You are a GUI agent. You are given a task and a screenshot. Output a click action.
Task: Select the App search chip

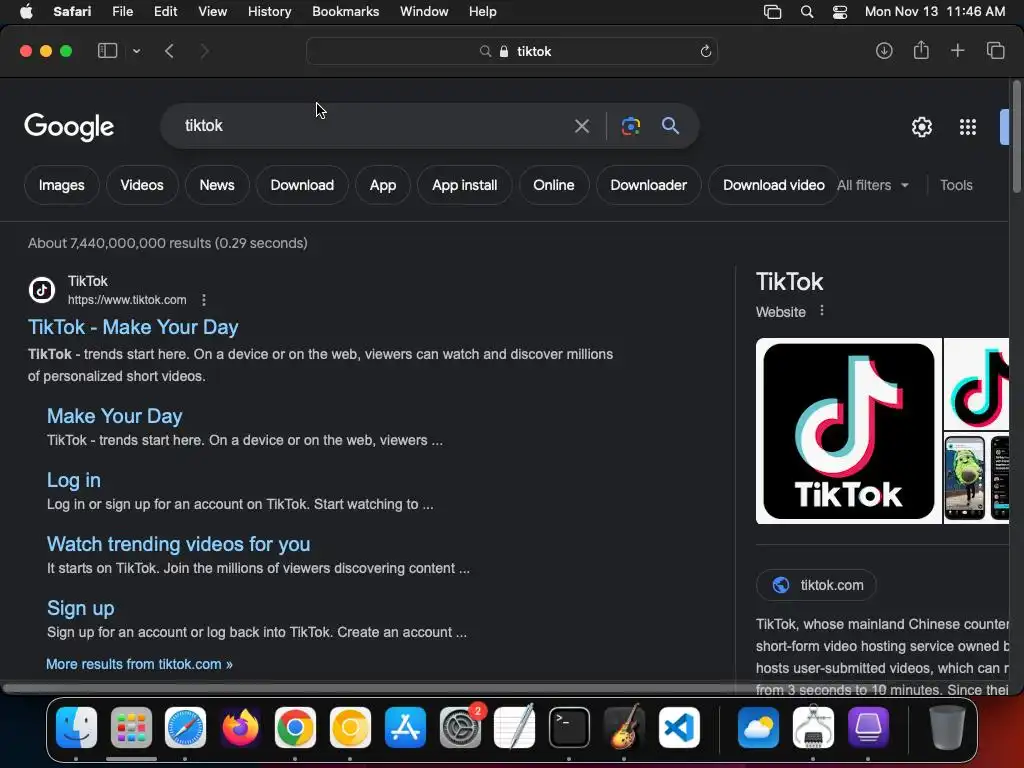click(383, 185)
